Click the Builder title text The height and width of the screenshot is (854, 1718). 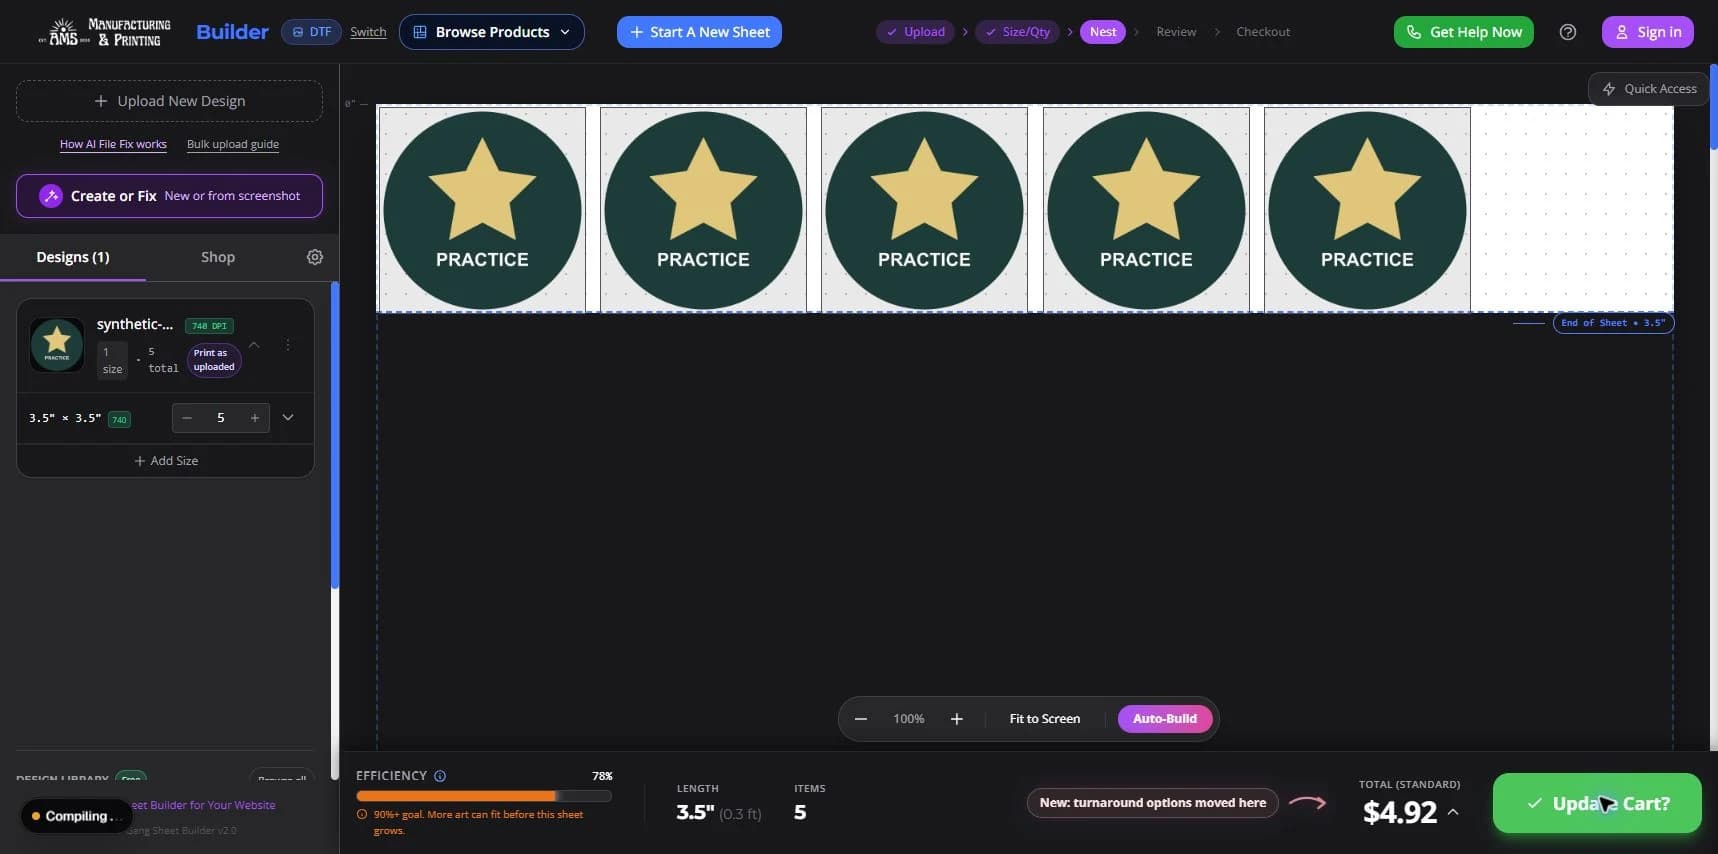232,32
